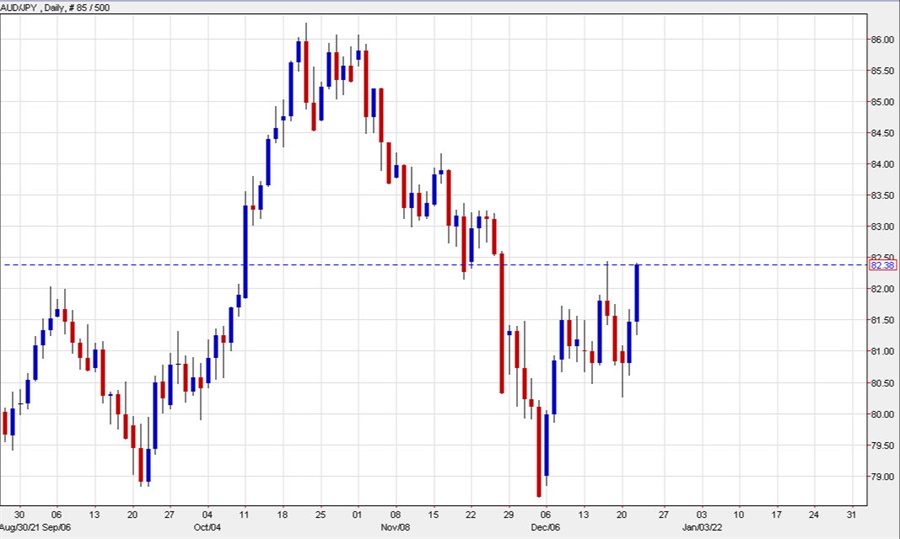Click the 82.00 price axis label
The height and width of the screenshot is (539, 900).
[x=882, y=289]
